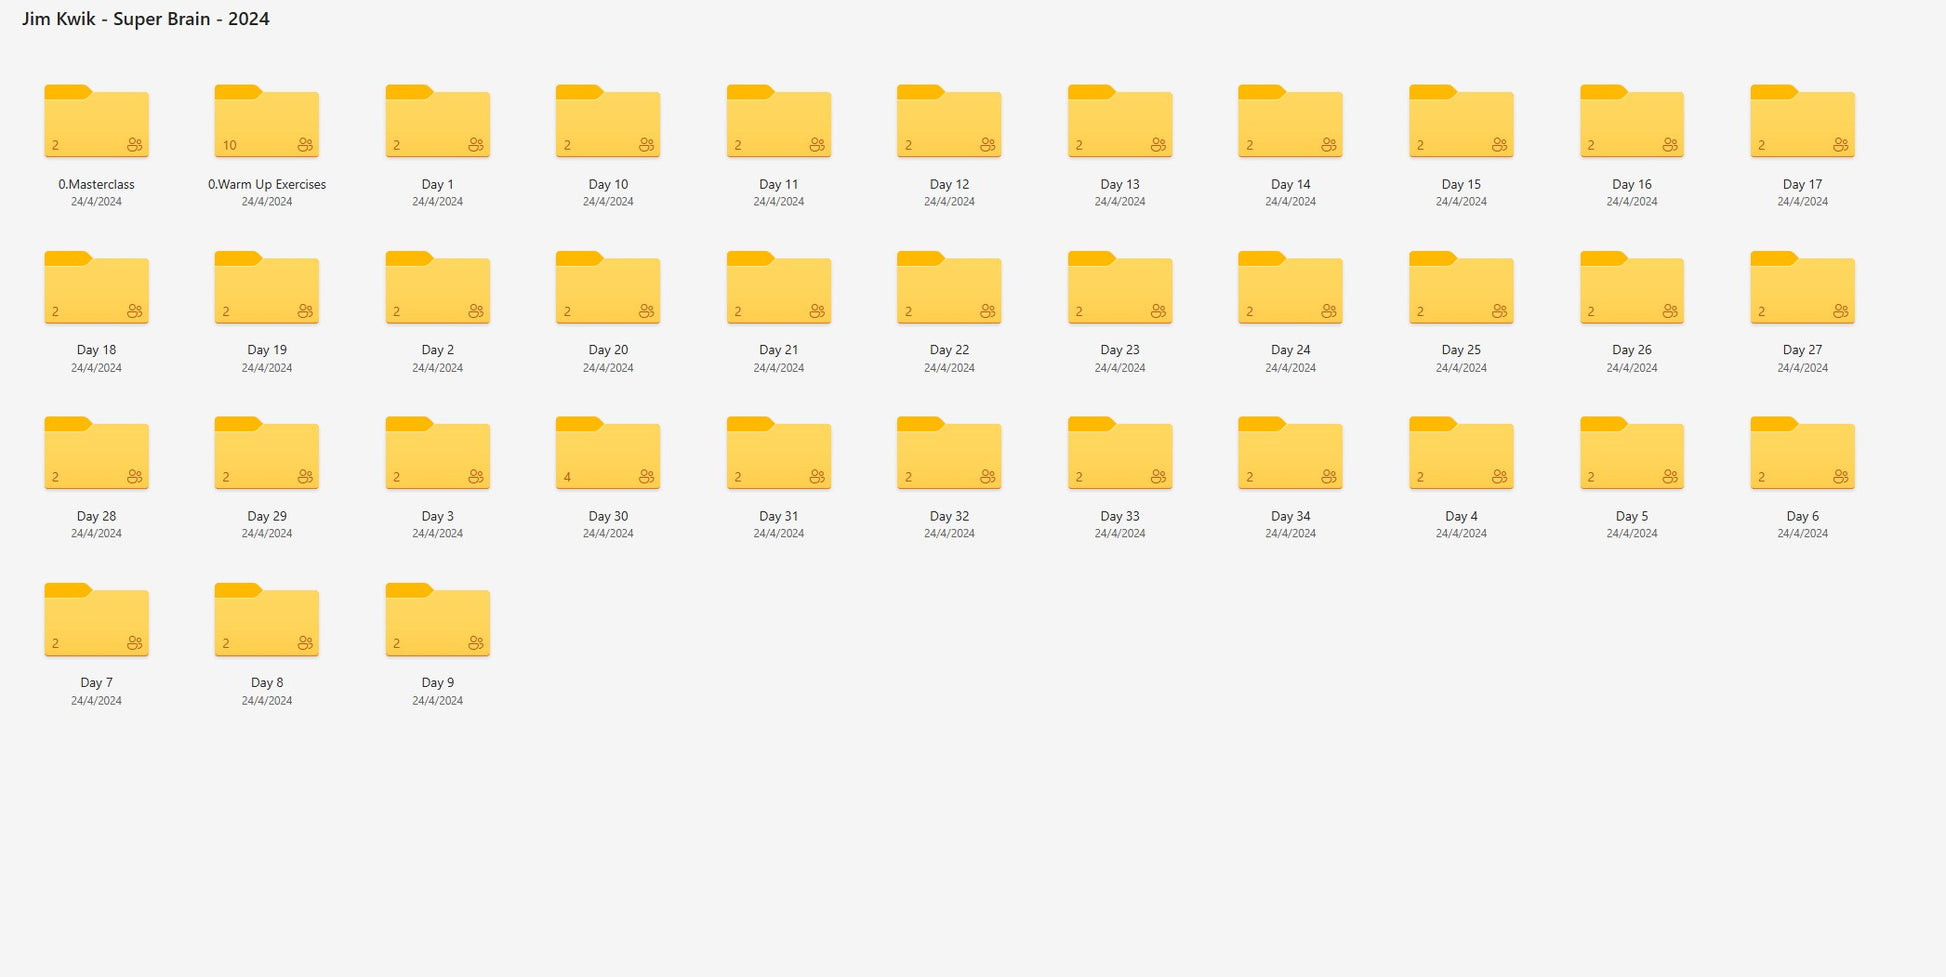Open the Day 8 folder

pyautogui.click(x=266, y=620)
